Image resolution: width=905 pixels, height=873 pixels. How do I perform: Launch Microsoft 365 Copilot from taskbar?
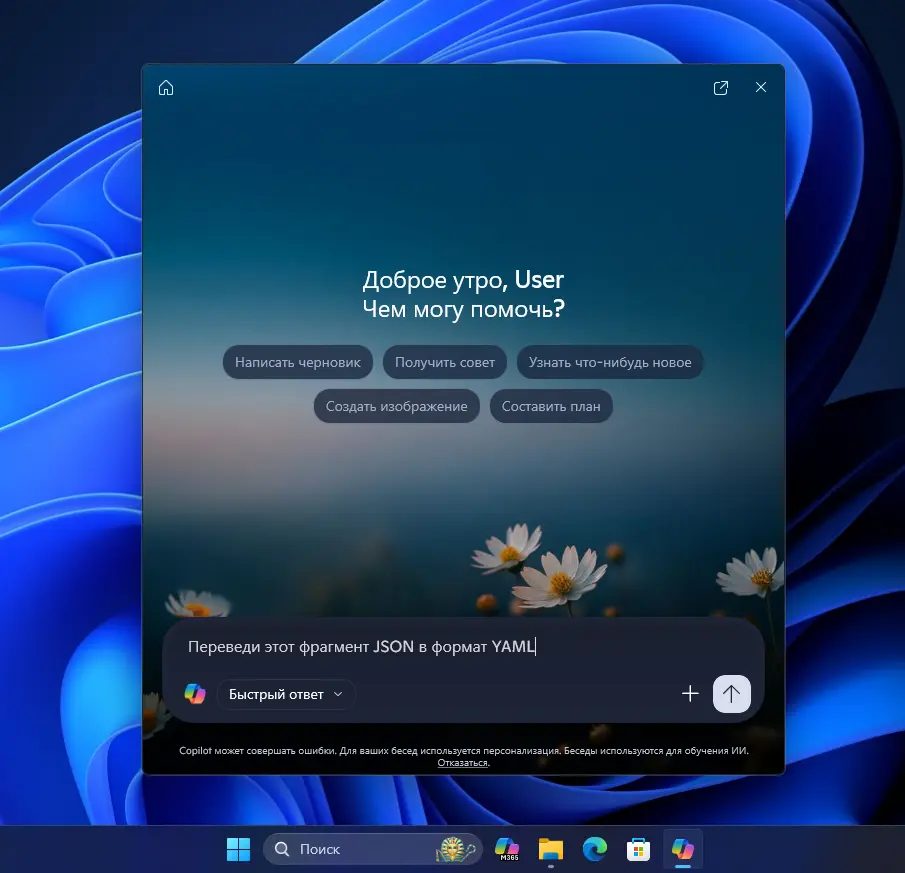507,850
